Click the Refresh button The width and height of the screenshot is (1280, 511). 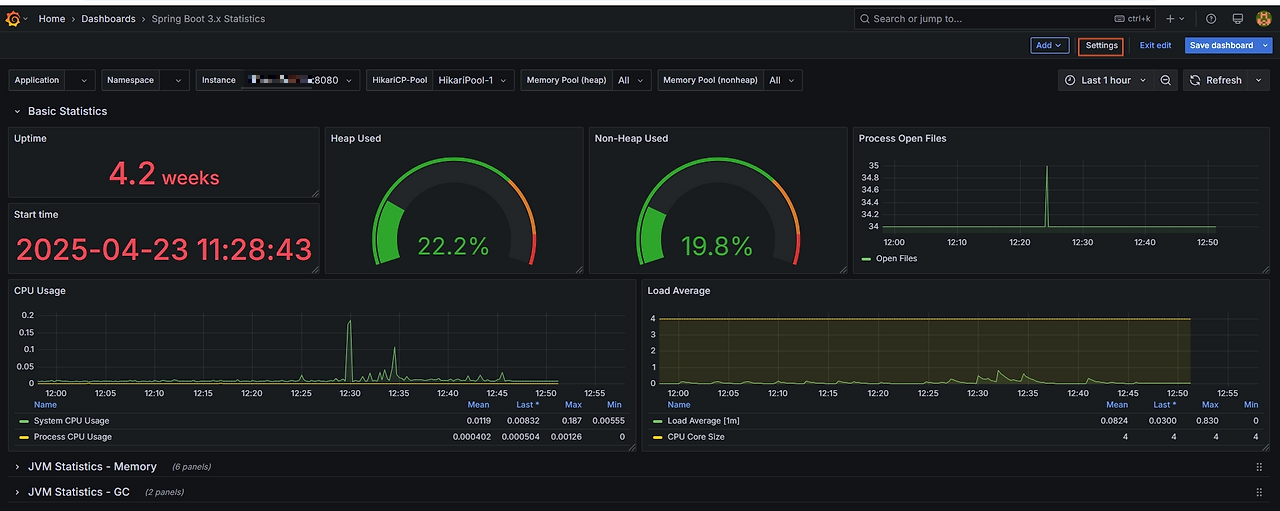(x=1215, y=80)
